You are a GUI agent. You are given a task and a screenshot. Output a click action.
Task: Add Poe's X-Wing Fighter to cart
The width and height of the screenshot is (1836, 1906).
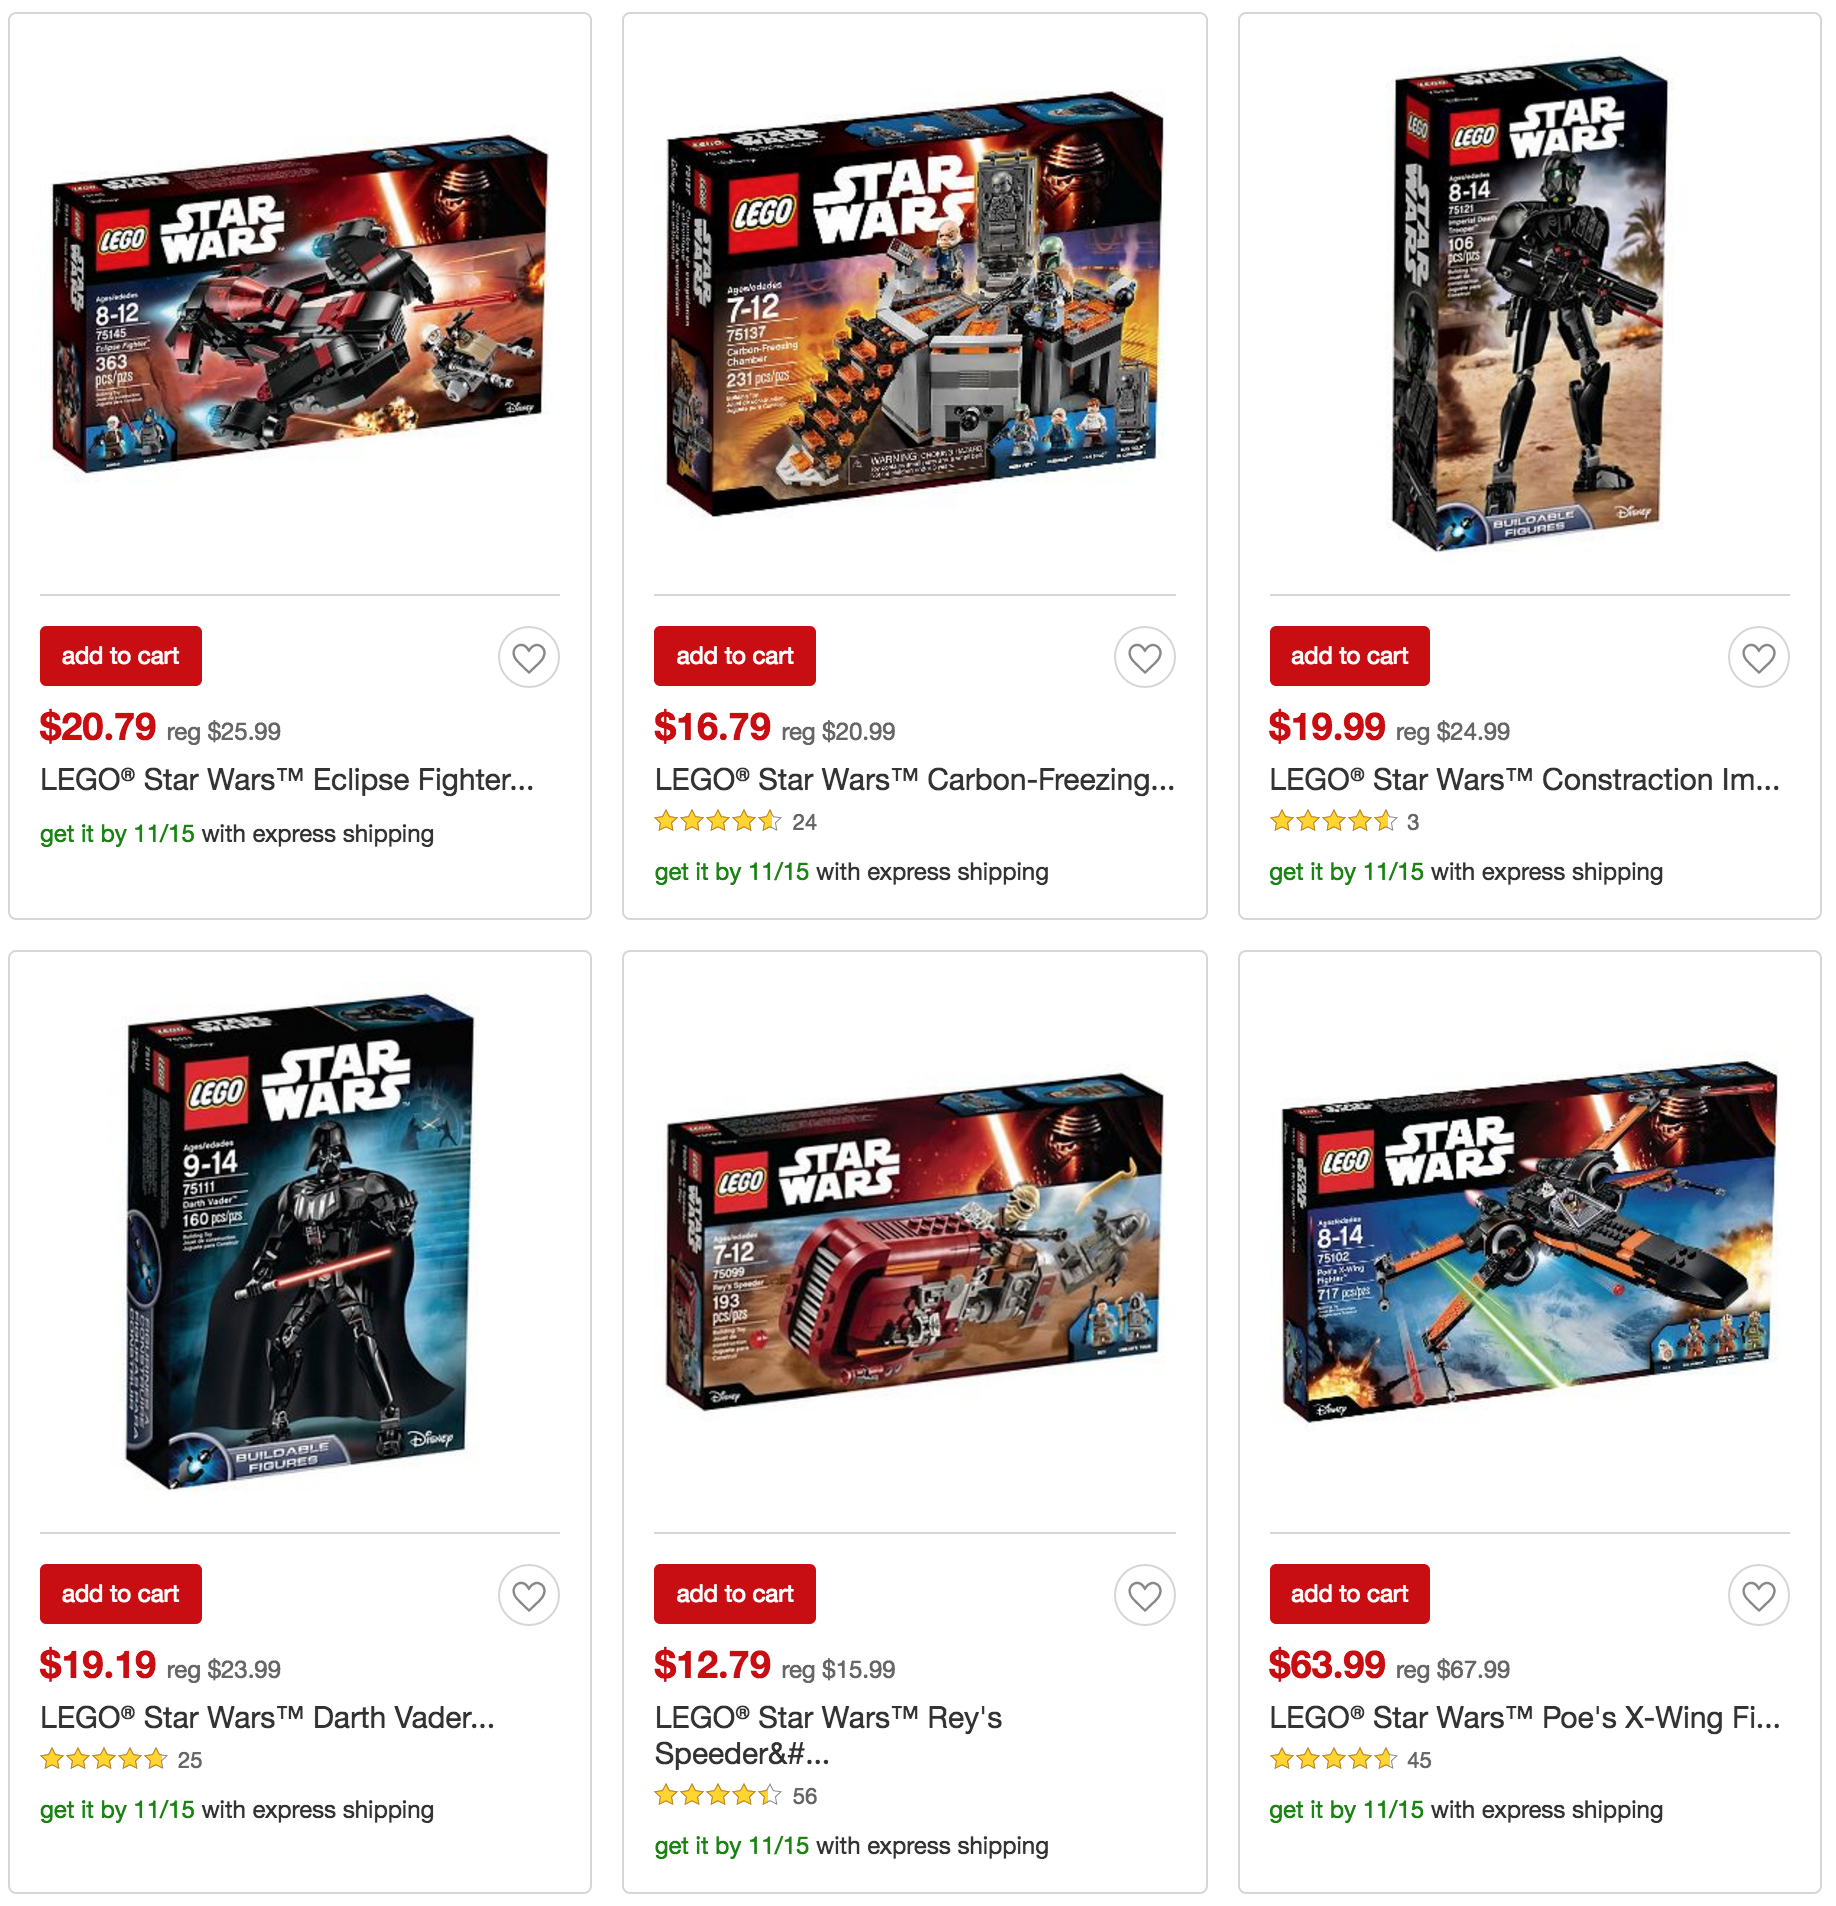click(x=1349, y=1594)
